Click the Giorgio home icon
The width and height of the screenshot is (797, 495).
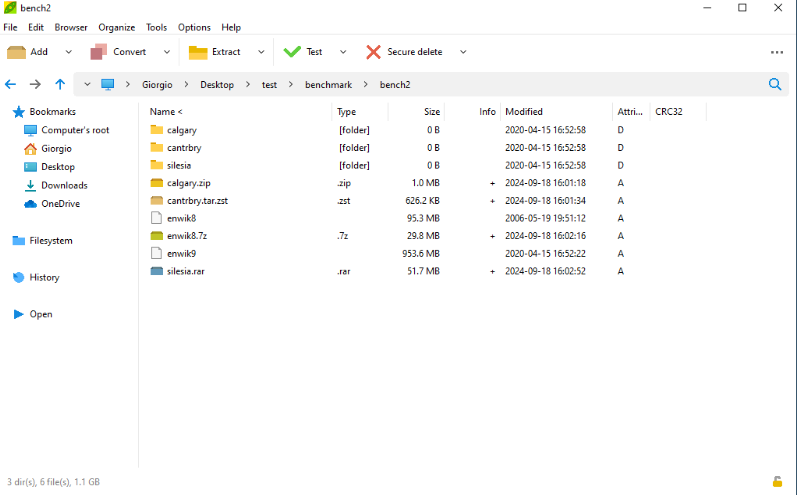click(x=30, y=148)
